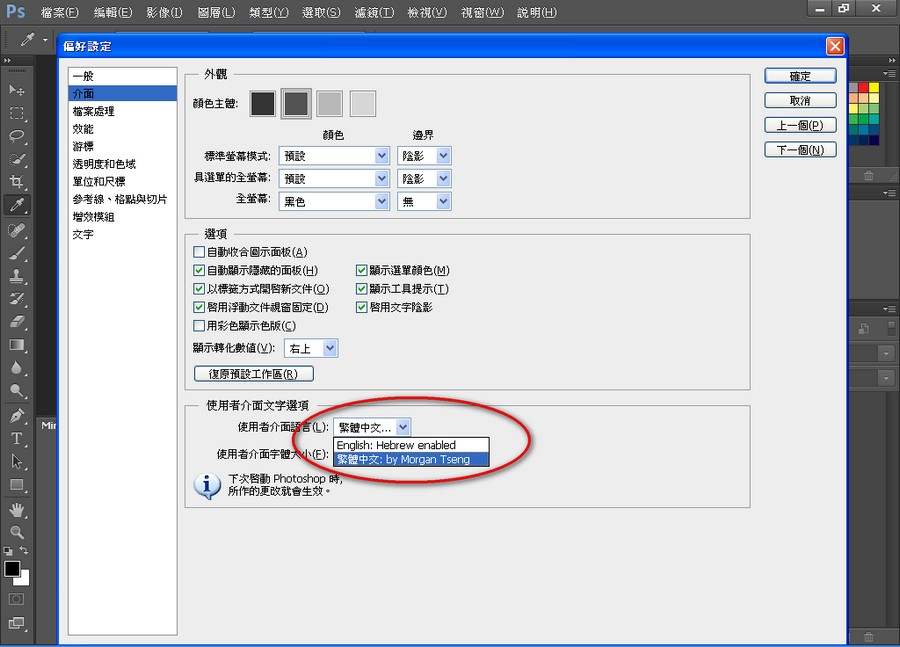Select 單位和尺標 in preferences list
This screenshot has width=900, height=647.
tap(122, 181)
